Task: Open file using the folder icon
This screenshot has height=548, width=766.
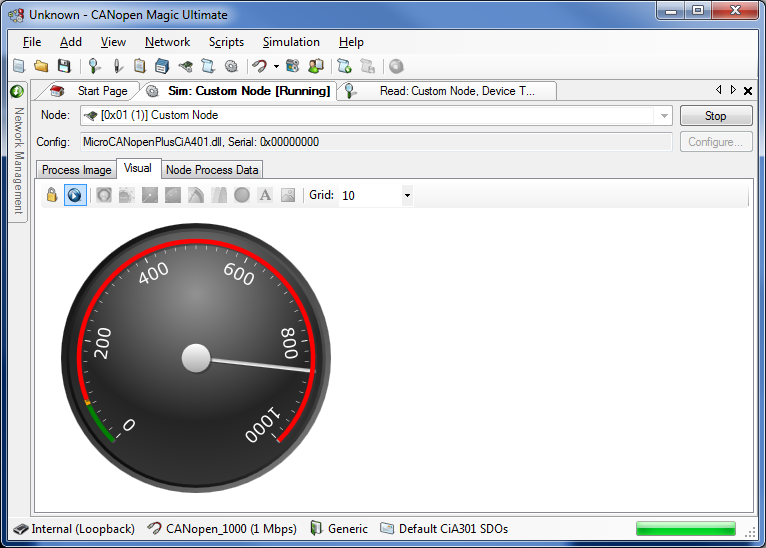Action: [x=41, y=67]
